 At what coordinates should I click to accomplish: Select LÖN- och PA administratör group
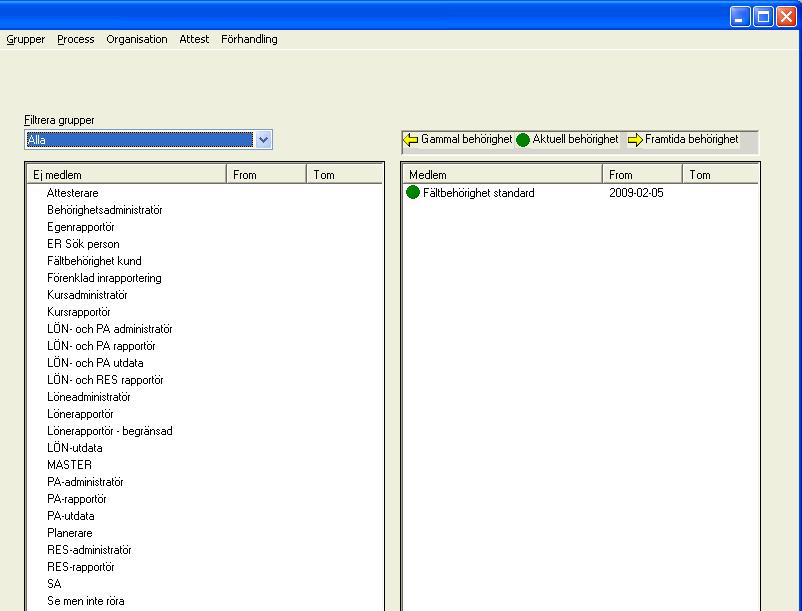point(109,329)
